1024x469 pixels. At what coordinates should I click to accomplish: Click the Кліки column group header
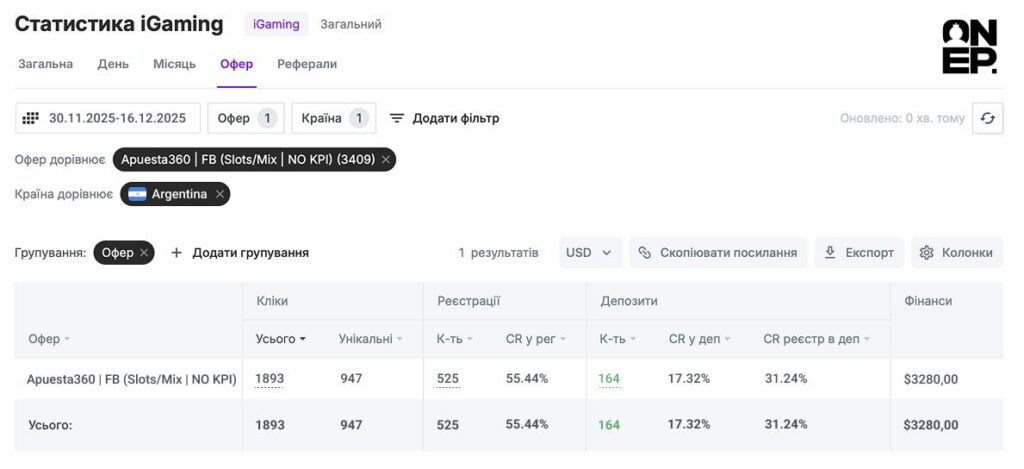click(x=272, y=301)
